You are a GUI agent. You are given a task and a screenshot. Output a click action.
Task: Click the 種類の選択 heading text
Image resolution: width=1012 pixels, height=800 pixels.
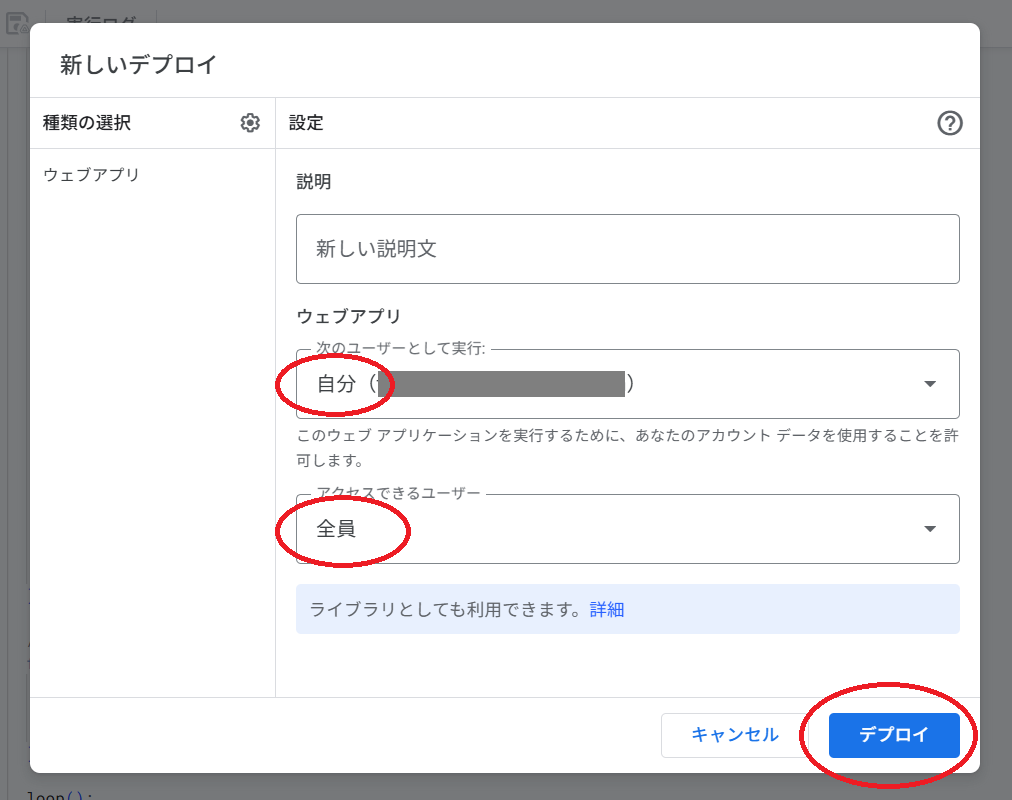click(x=86, y=123)
